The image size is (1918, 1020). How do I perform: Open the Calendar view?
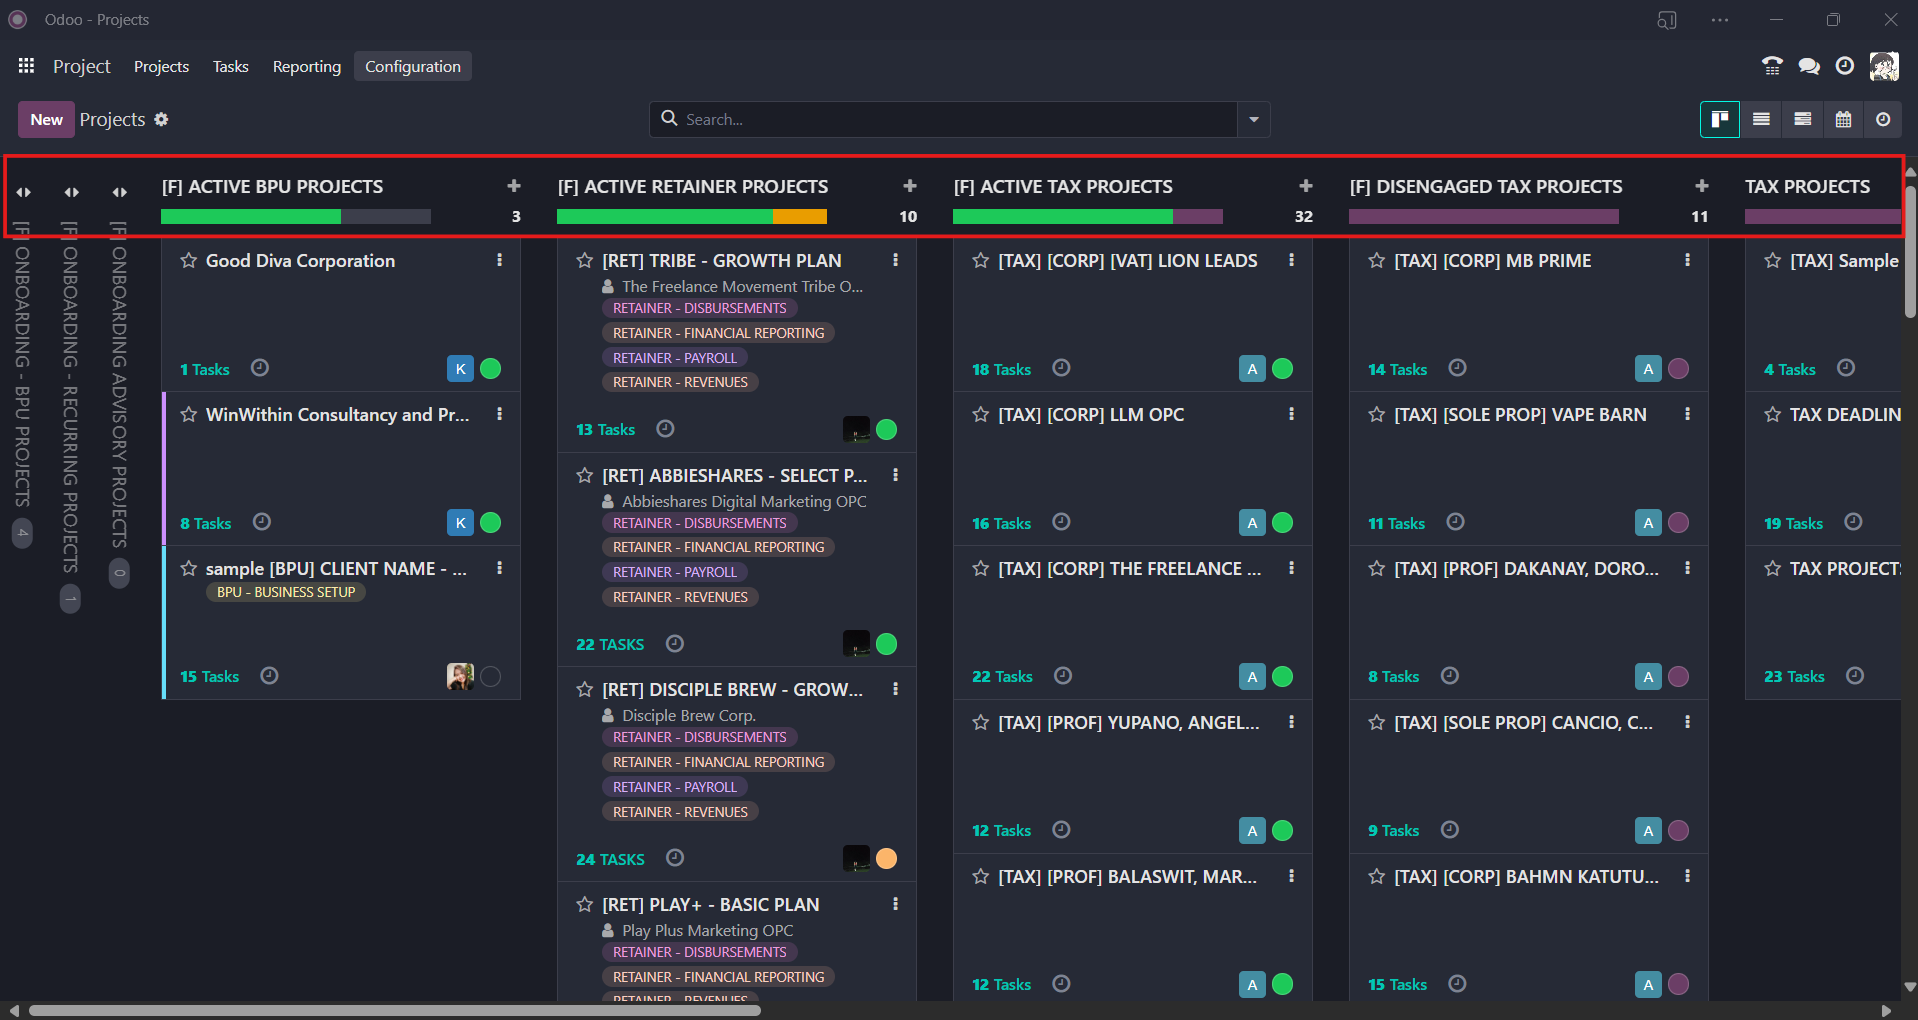tap(1843, 120)
